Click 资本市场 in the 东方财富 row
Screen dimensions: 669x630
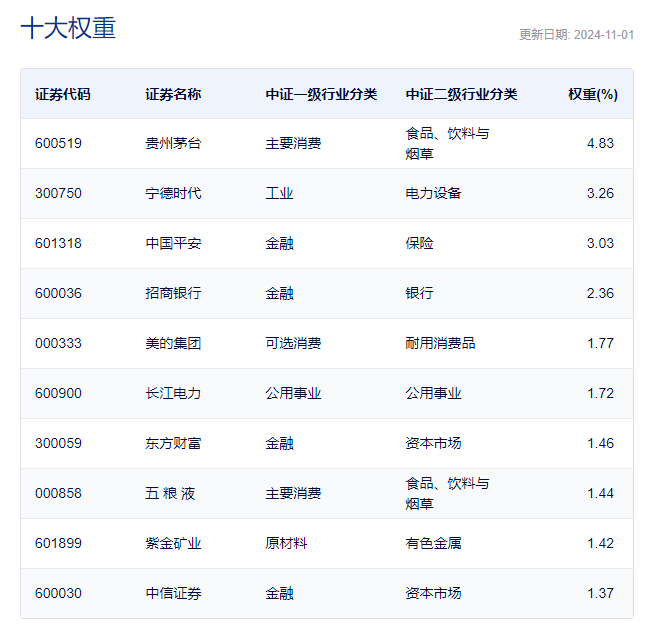433,443
